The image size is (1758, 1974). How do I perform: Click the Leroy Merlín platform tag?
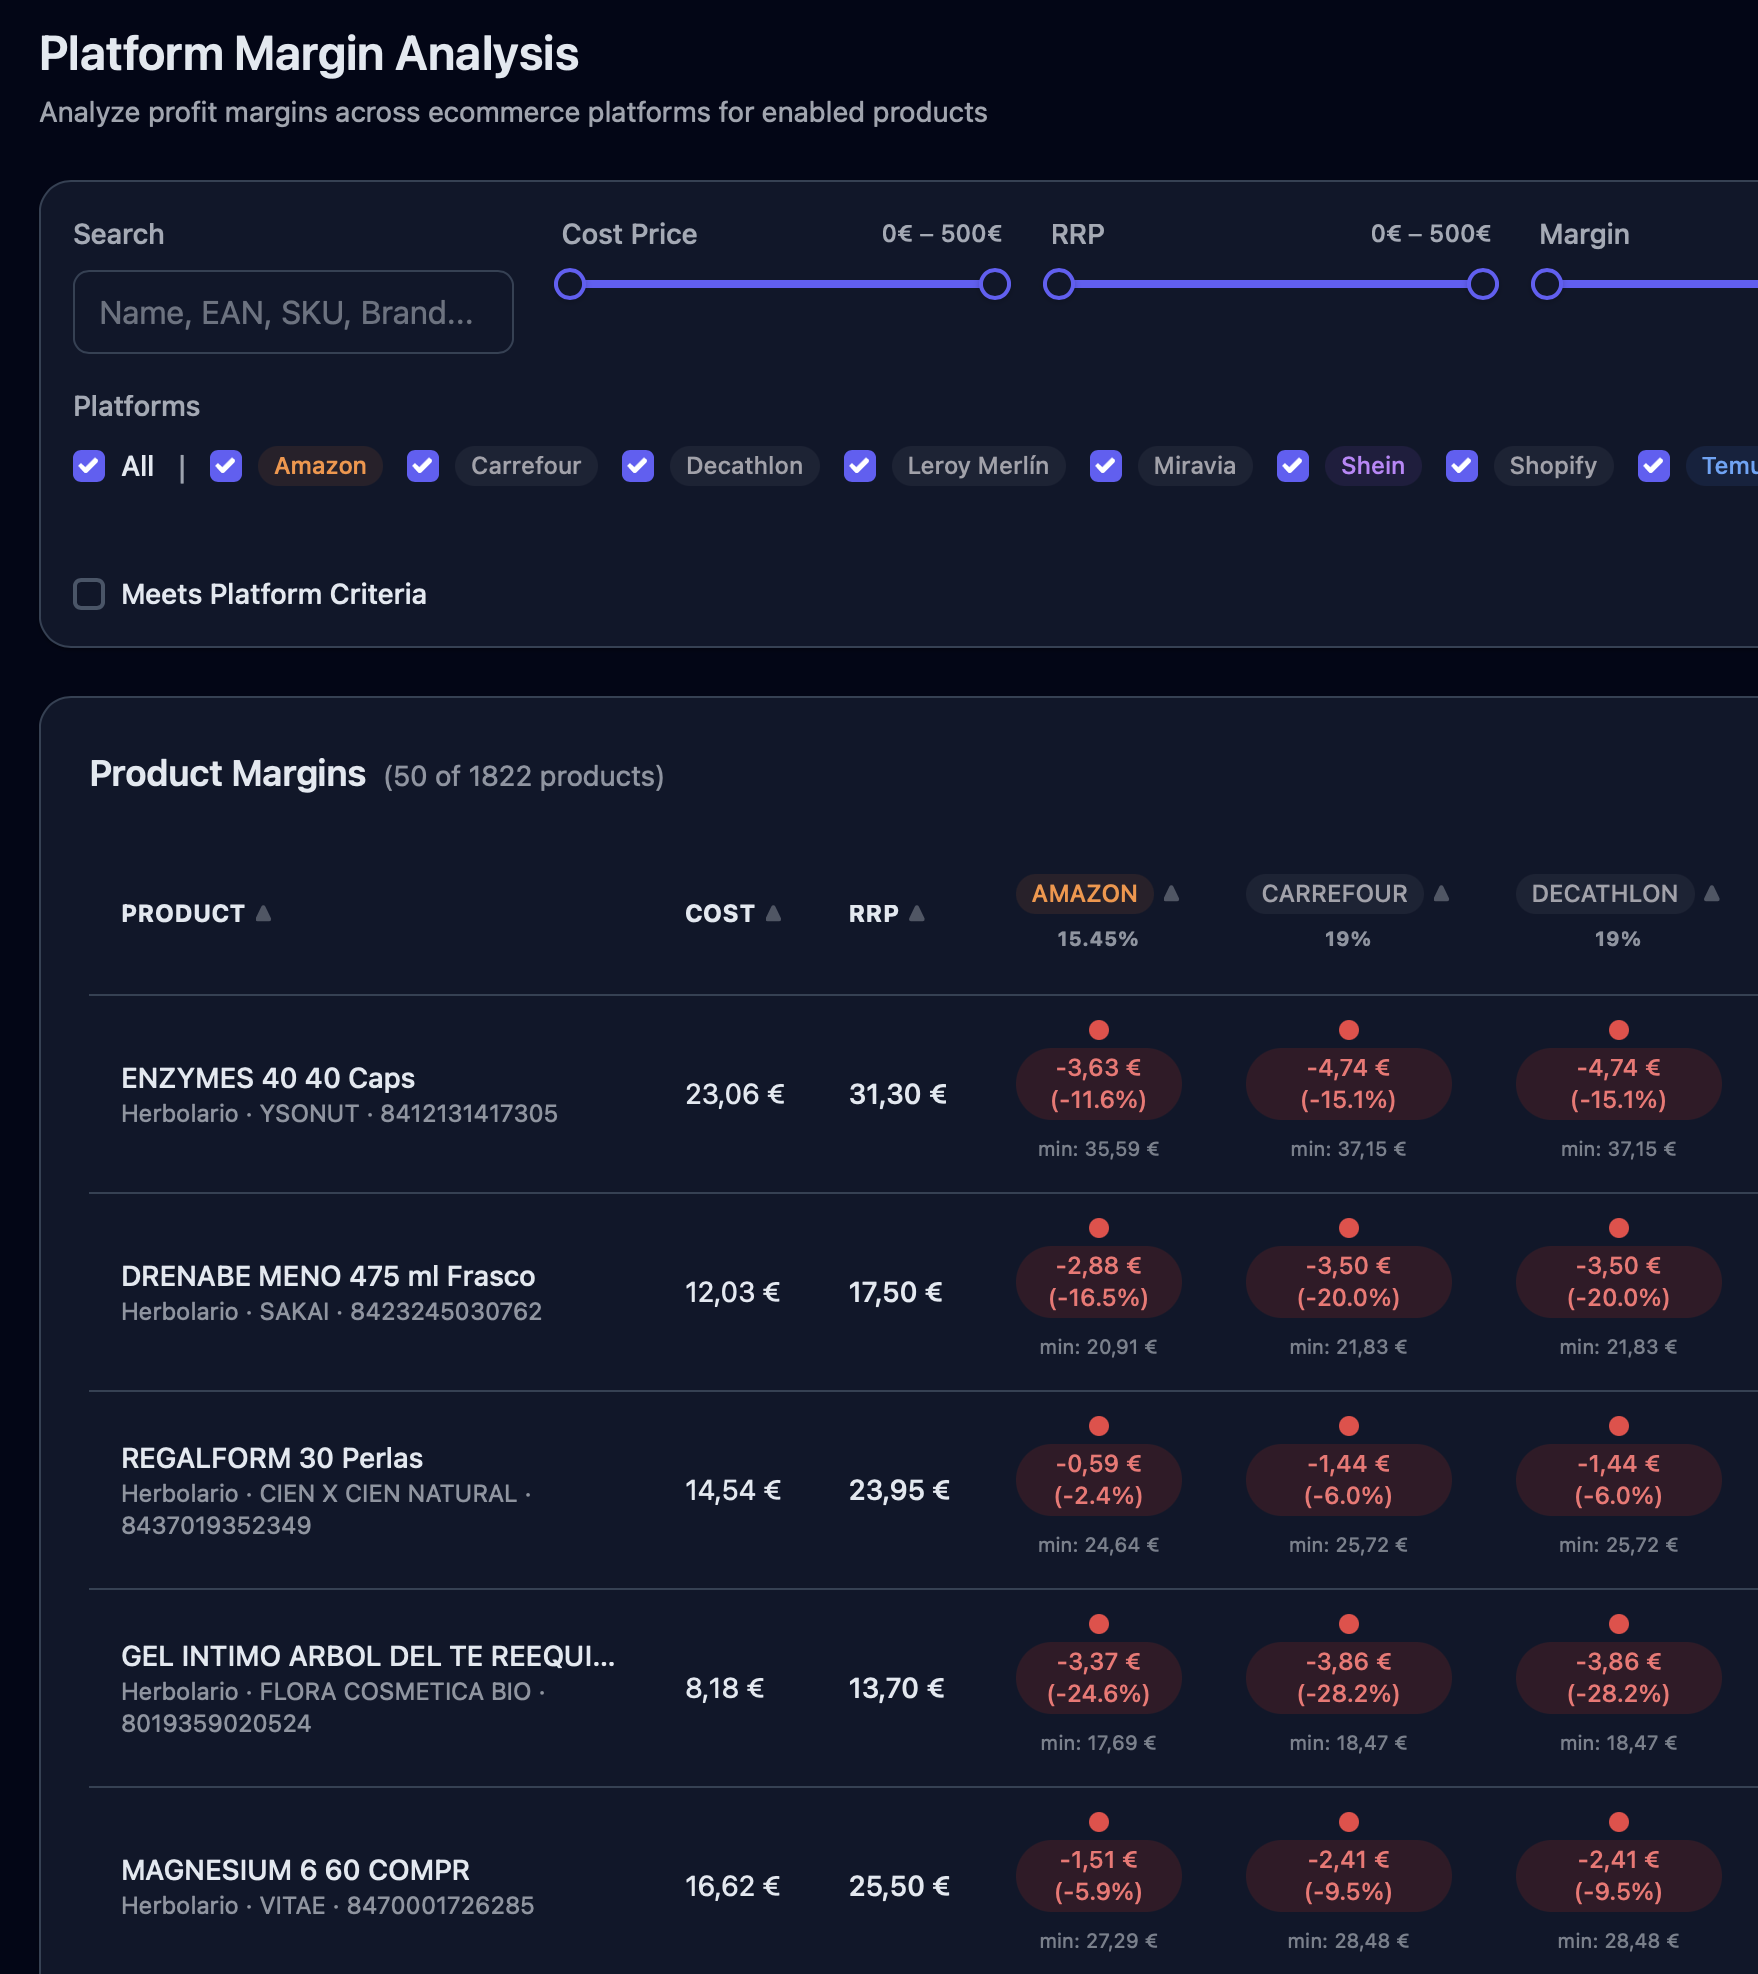click(977, 466)
